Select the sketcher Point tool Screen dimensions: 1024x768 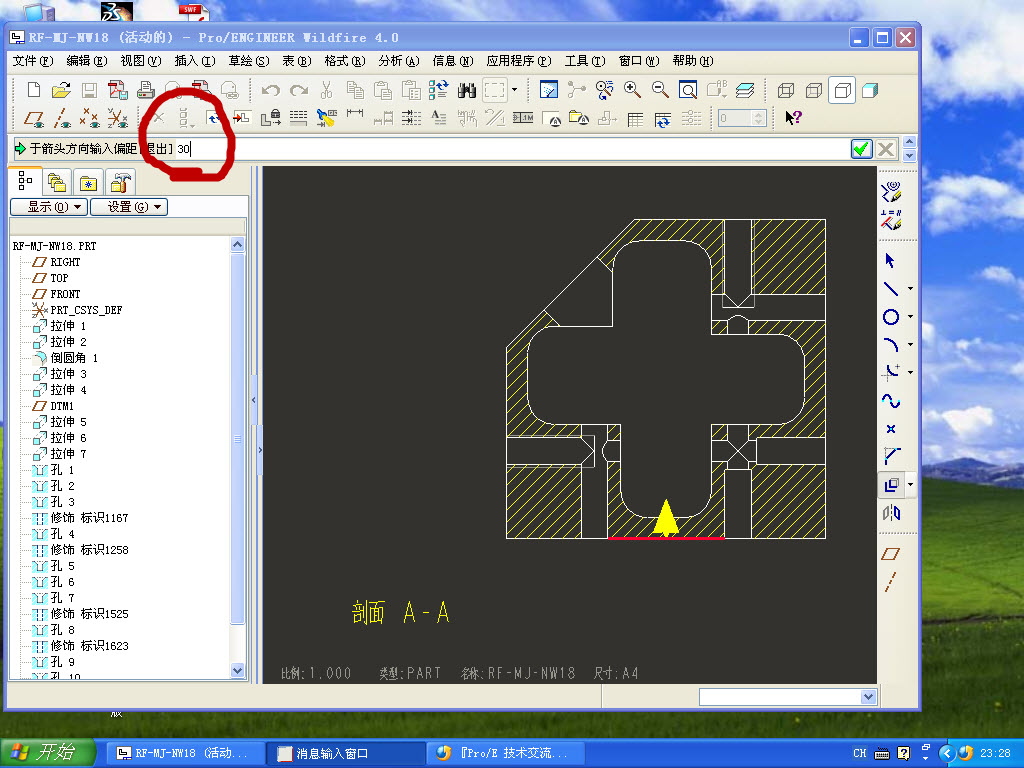click(x=891, y=429)
